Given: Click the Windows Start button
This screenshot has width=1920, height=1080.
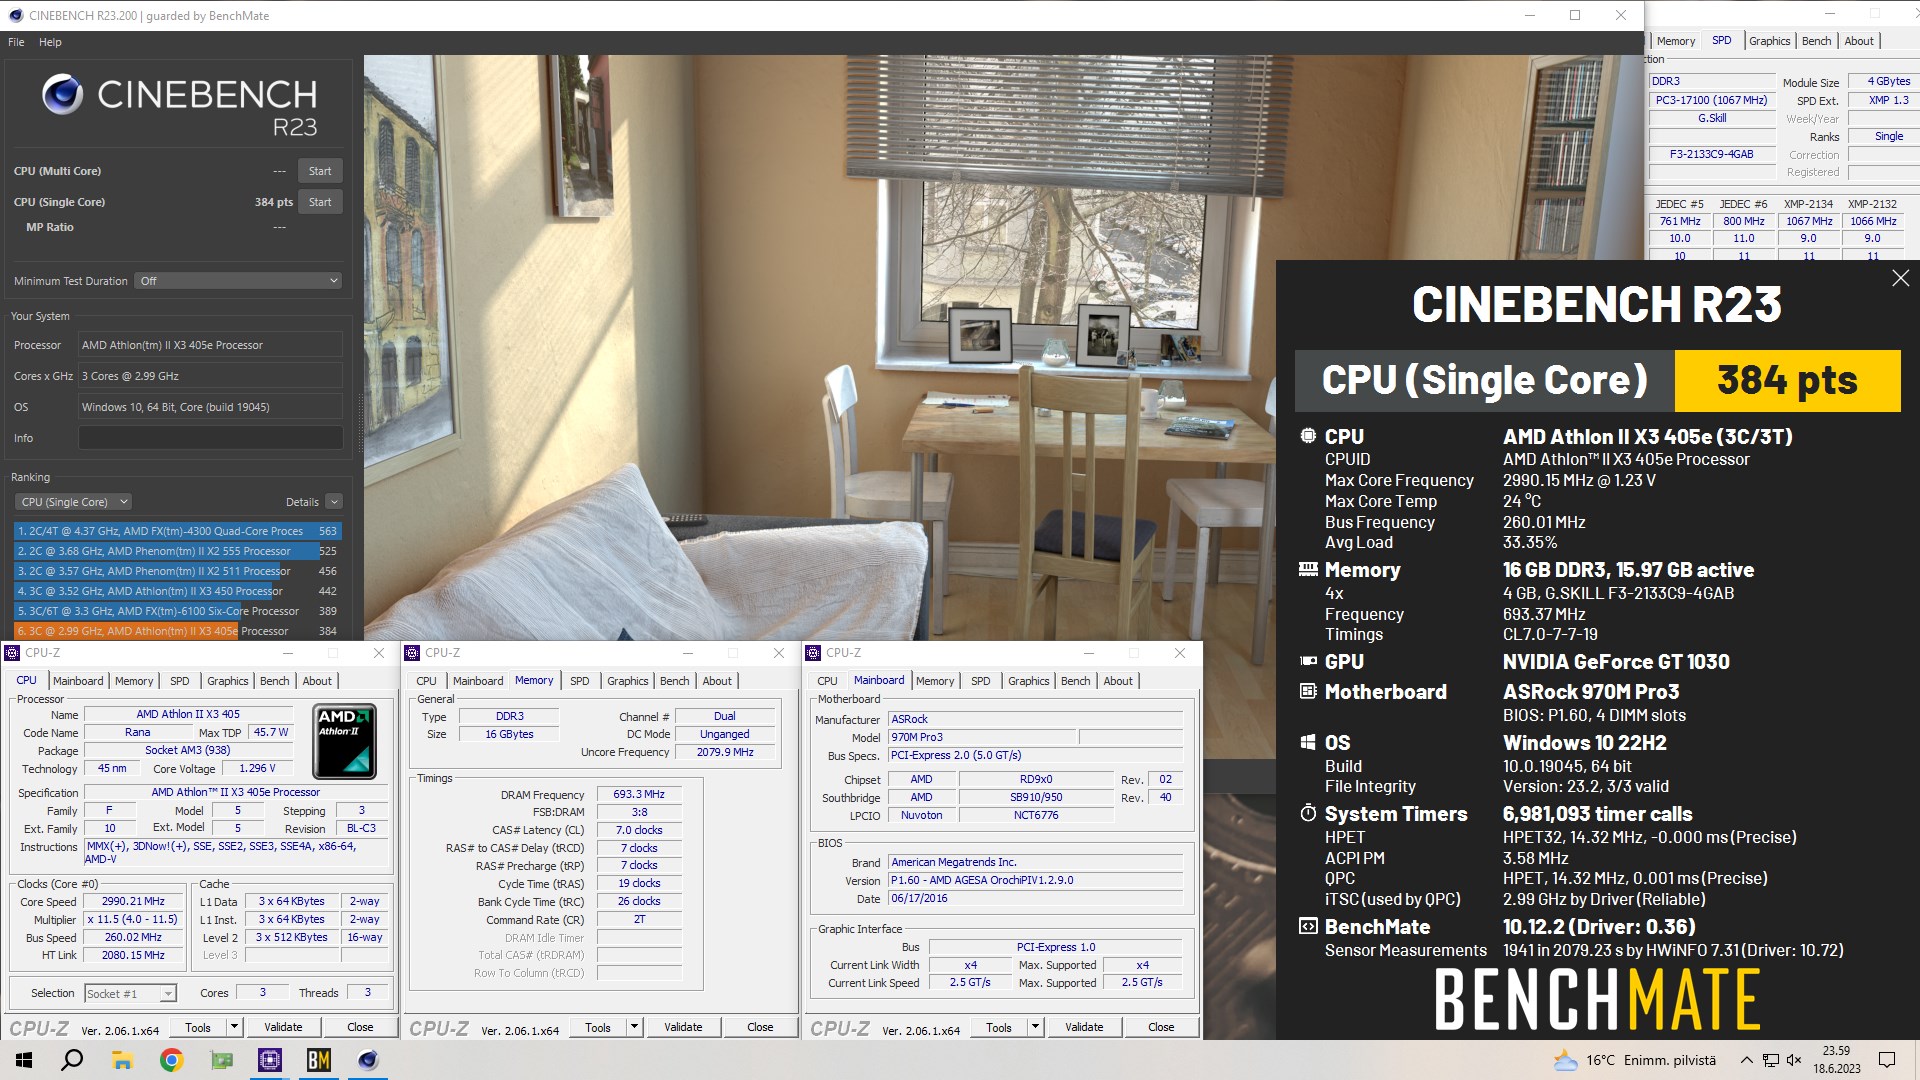Looking at the screenshot, I should [24, 1060].
